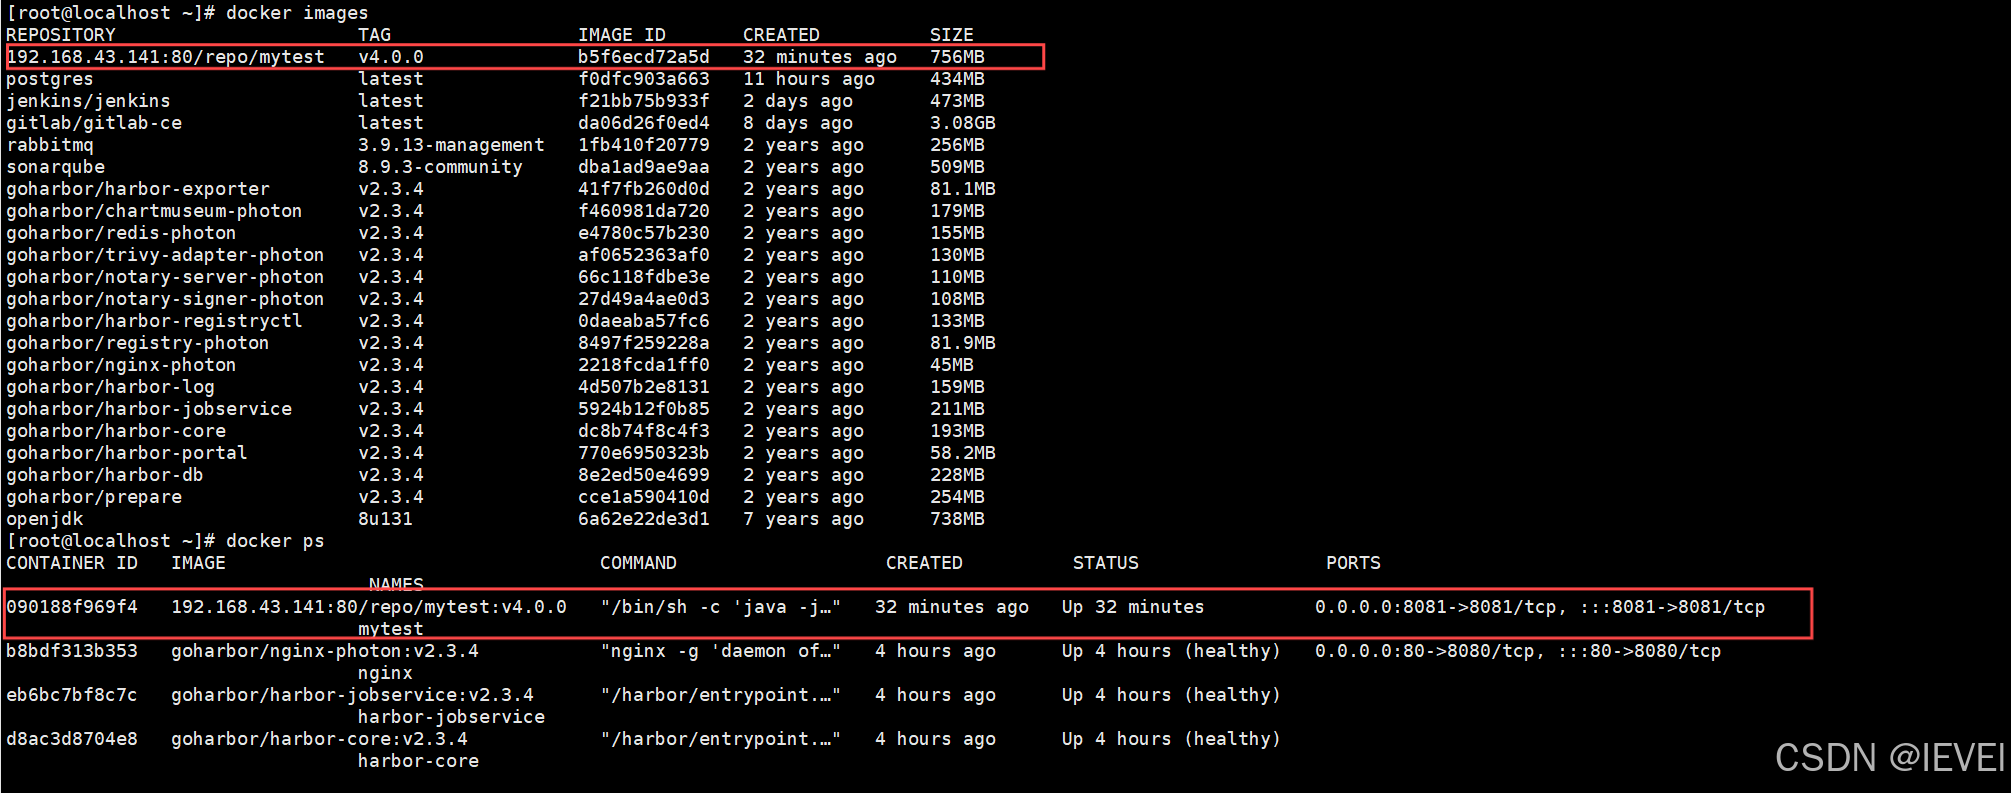The width and height of the screenshot is (2011, 793).
Task: Click goharbor/harbor-log repository name
Action: coord(110,387)
